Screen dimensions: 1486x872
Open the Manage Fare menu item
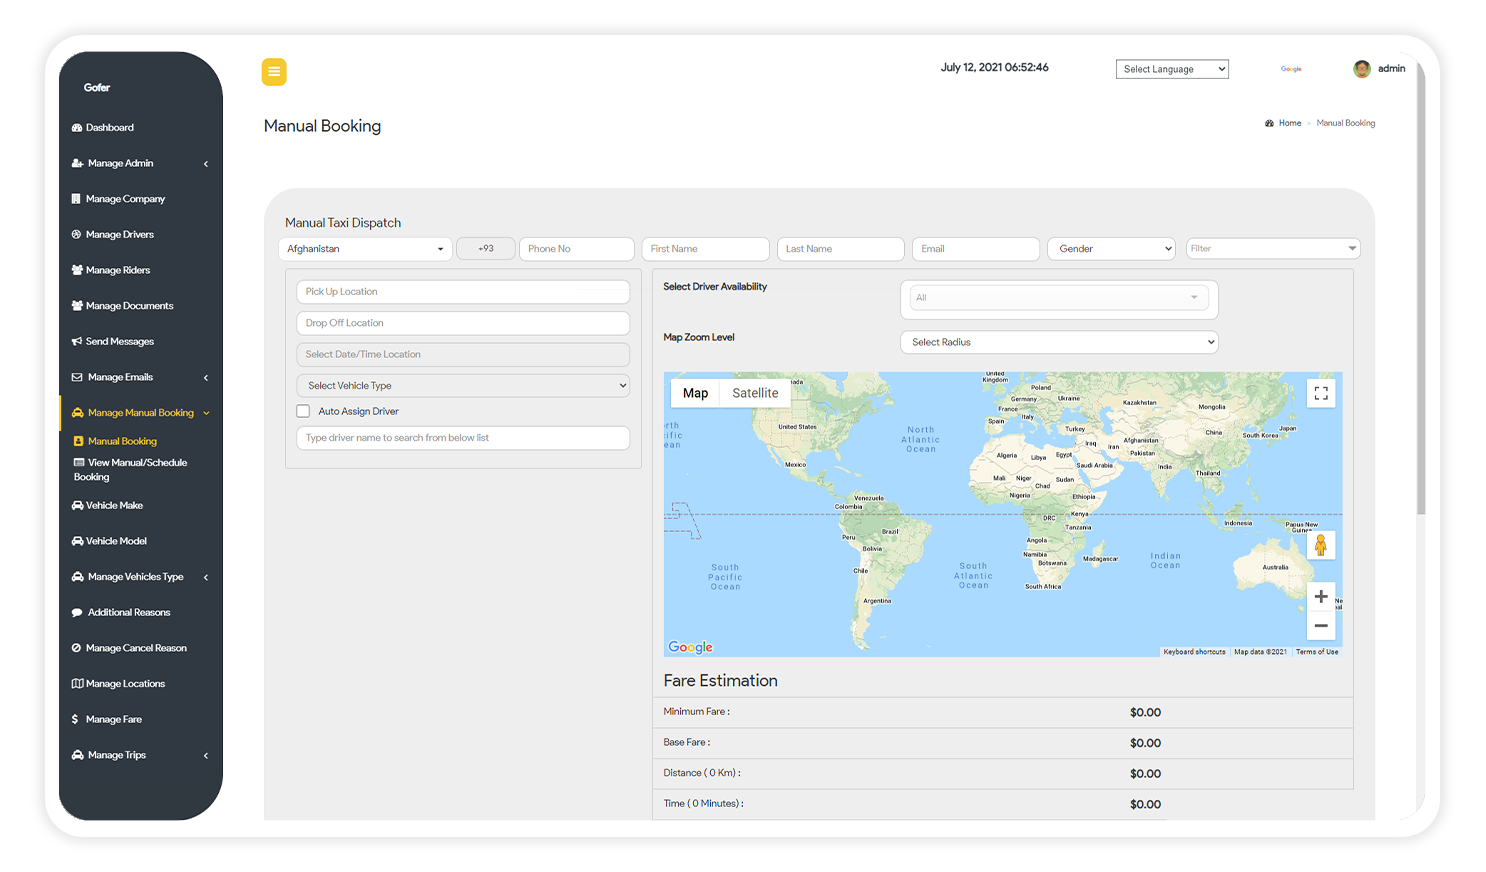114,720
